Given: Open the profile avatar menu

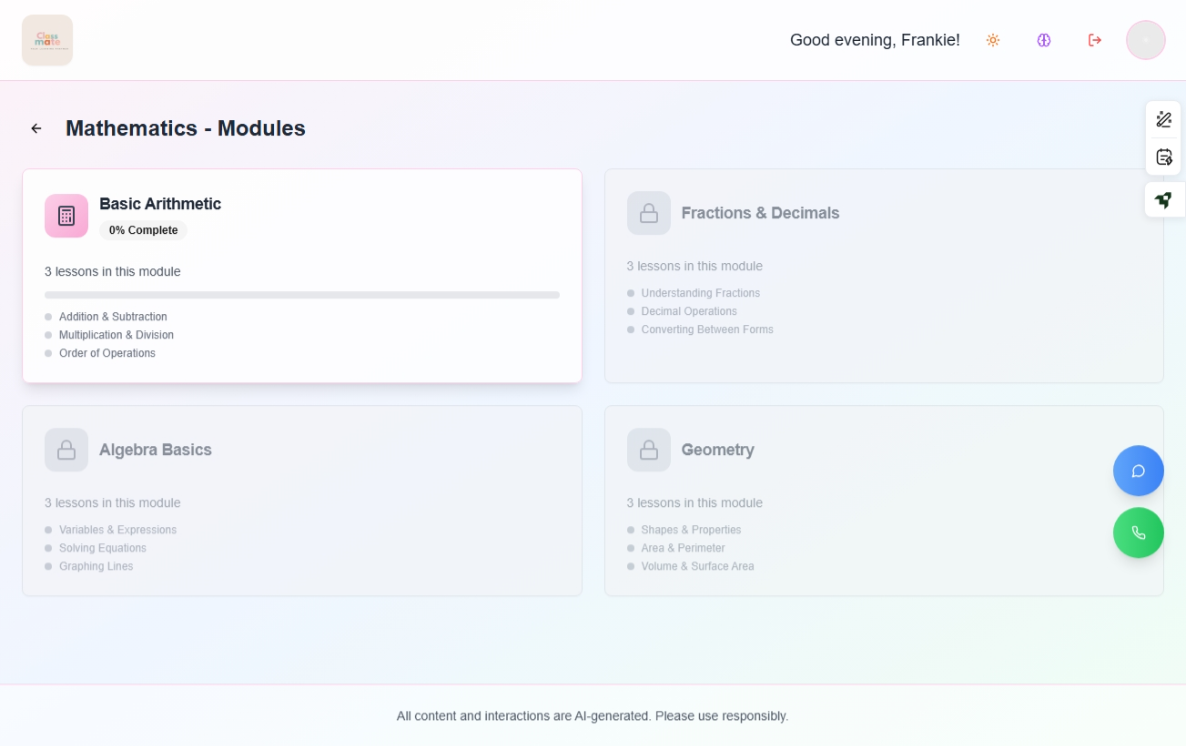Looking at the screenshot, I should 1145,40.
